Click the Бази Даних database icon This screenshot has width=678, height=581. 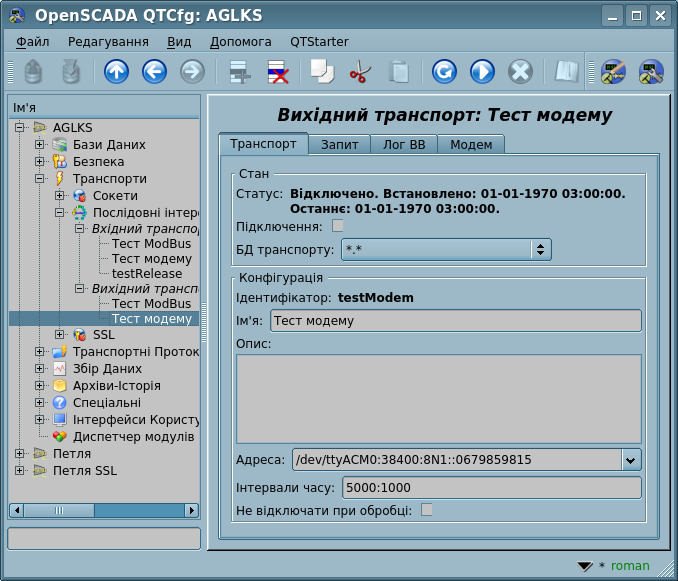click(60, 144)
